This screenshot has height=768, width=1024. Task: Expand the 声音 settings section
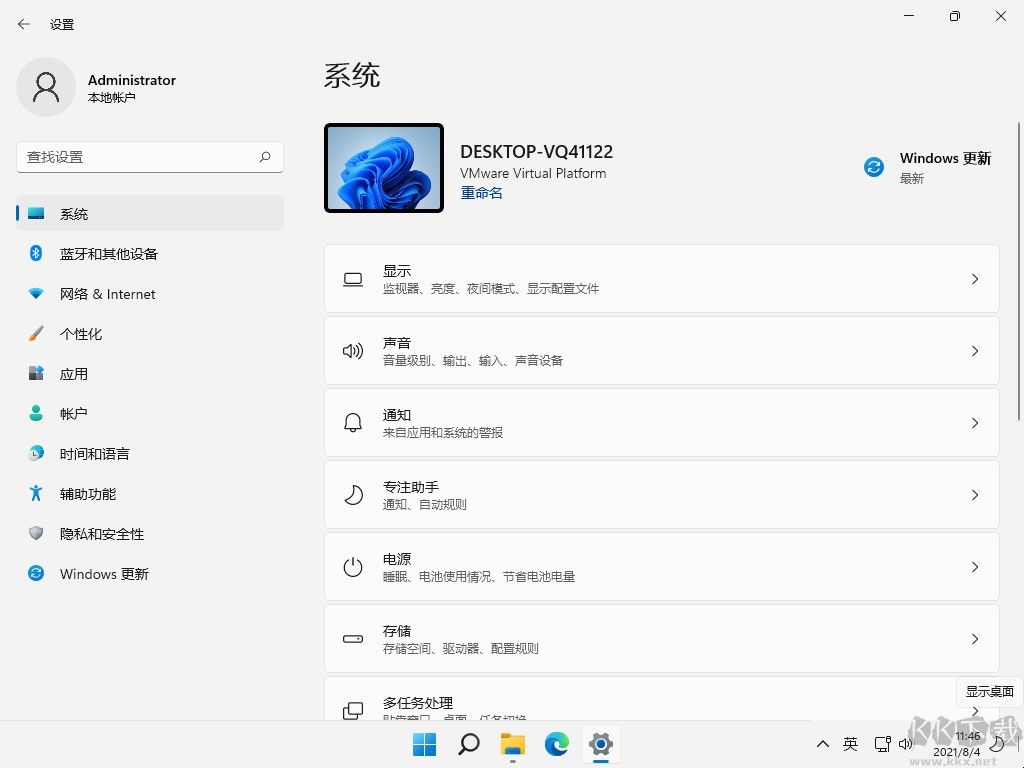point(660,351)
